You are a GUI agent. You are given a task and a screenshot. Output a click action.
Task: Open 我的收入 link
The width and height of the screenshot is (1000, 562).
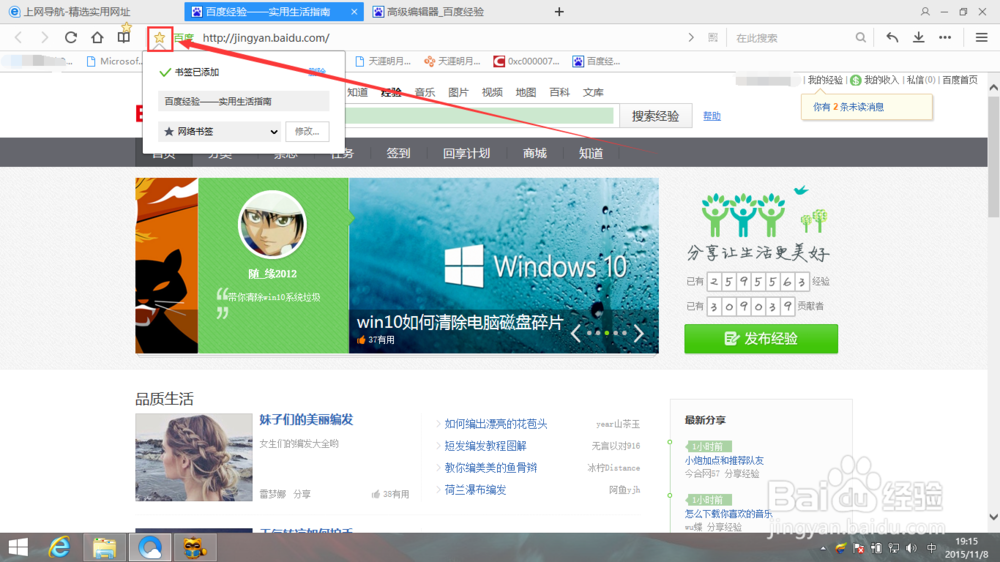(880, 80)
